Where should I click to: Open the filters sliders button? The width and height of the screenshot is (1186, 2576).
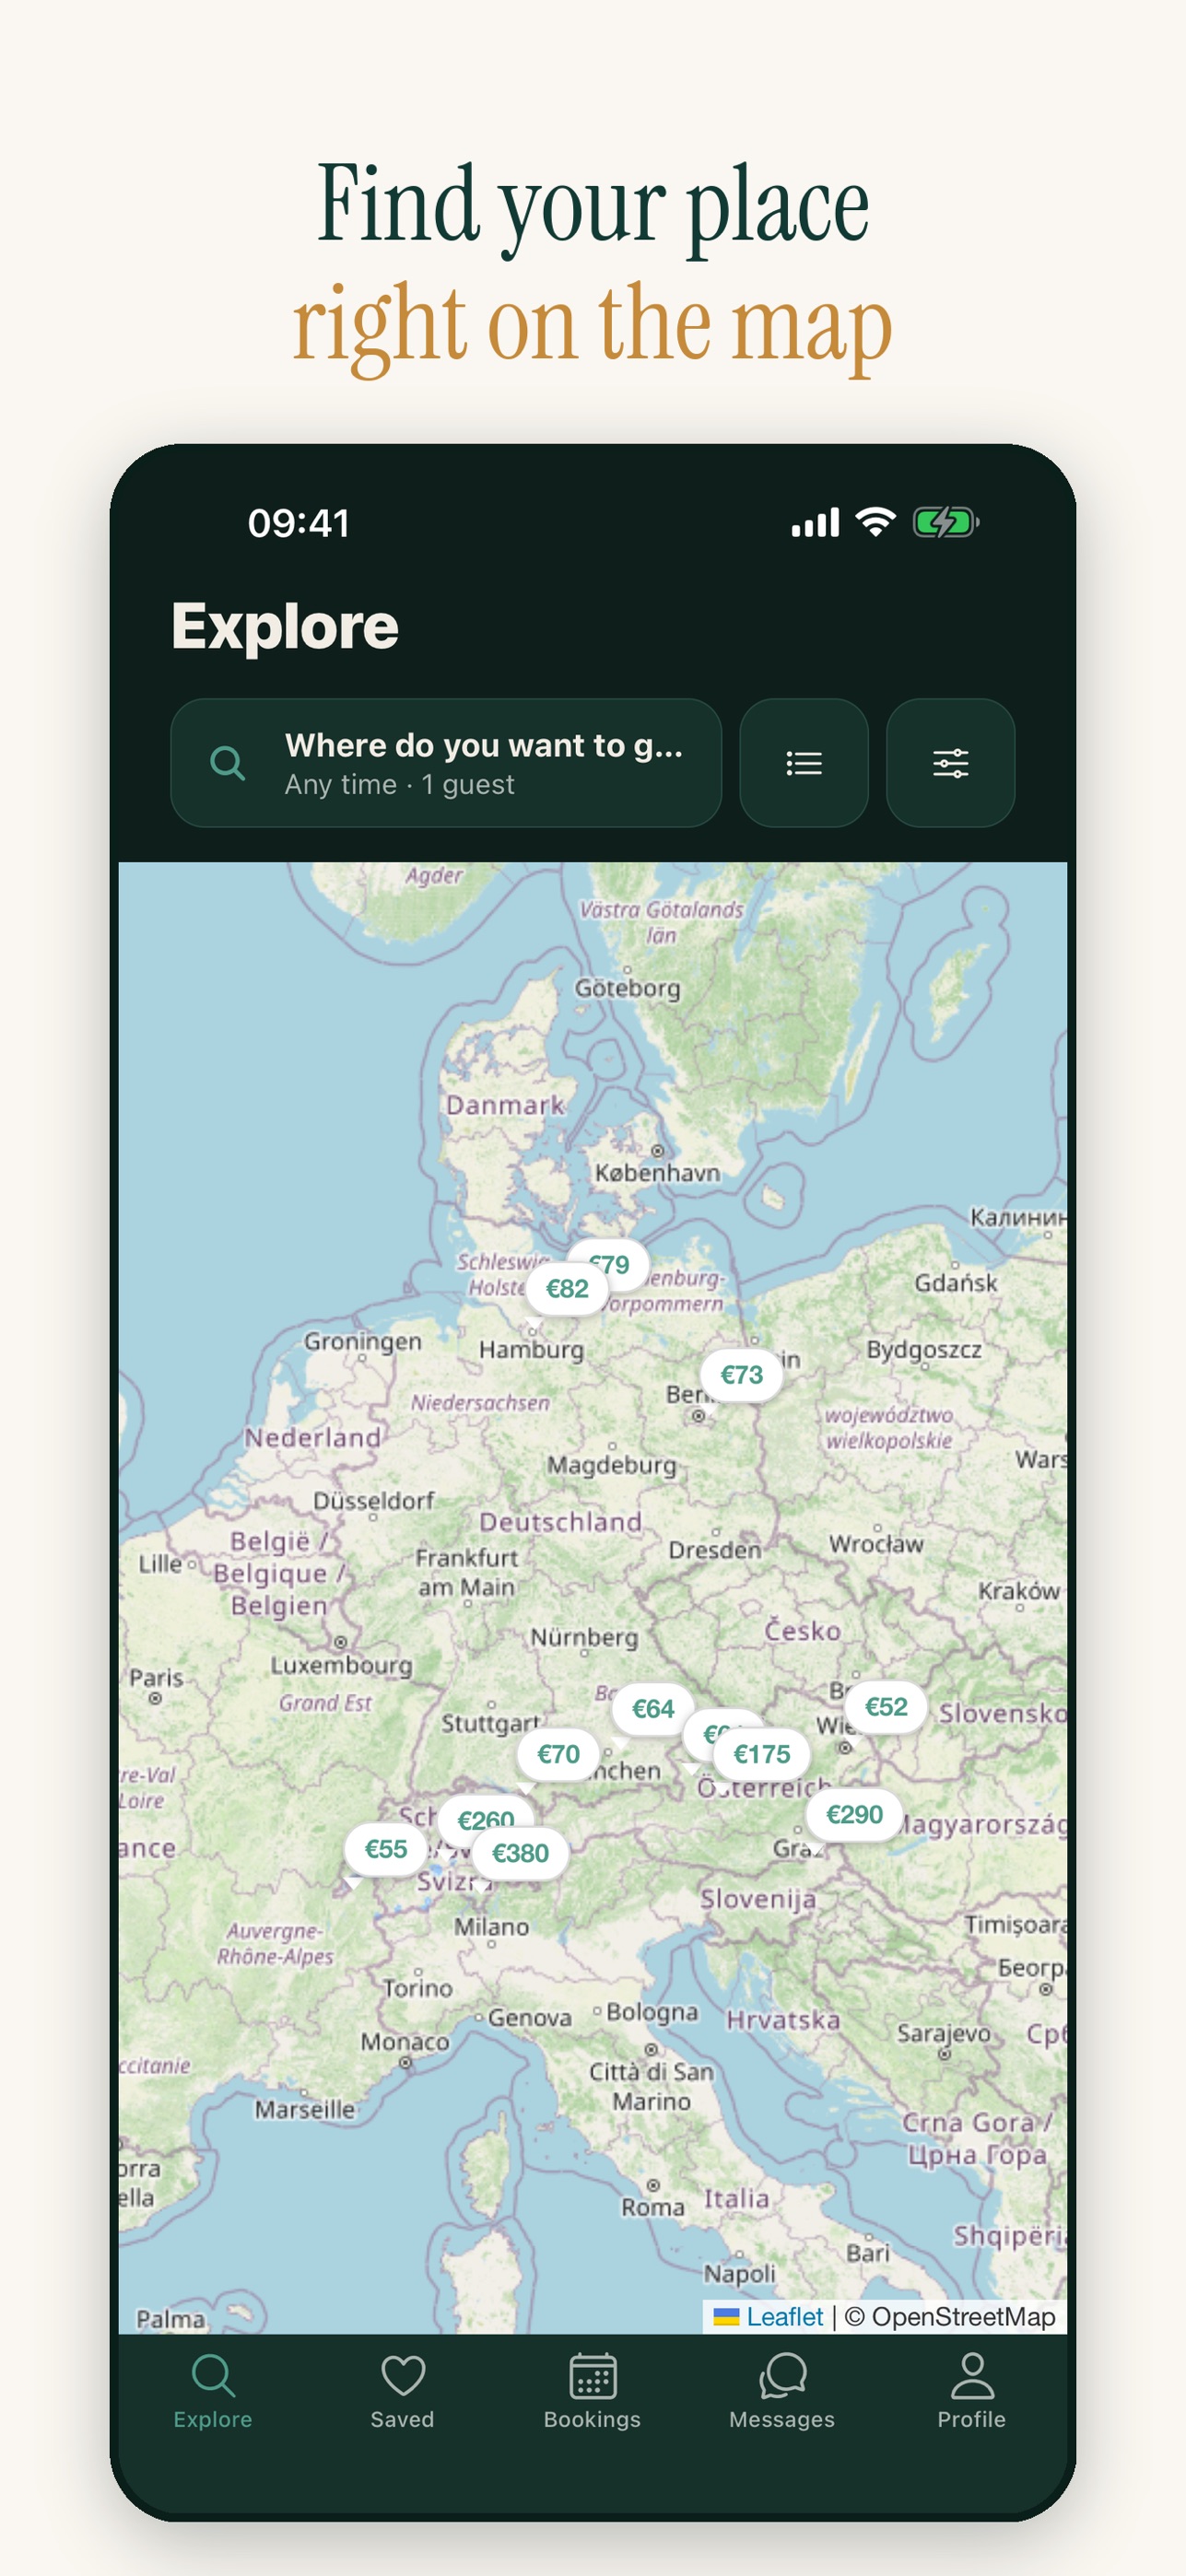click(x=950, y=763)
